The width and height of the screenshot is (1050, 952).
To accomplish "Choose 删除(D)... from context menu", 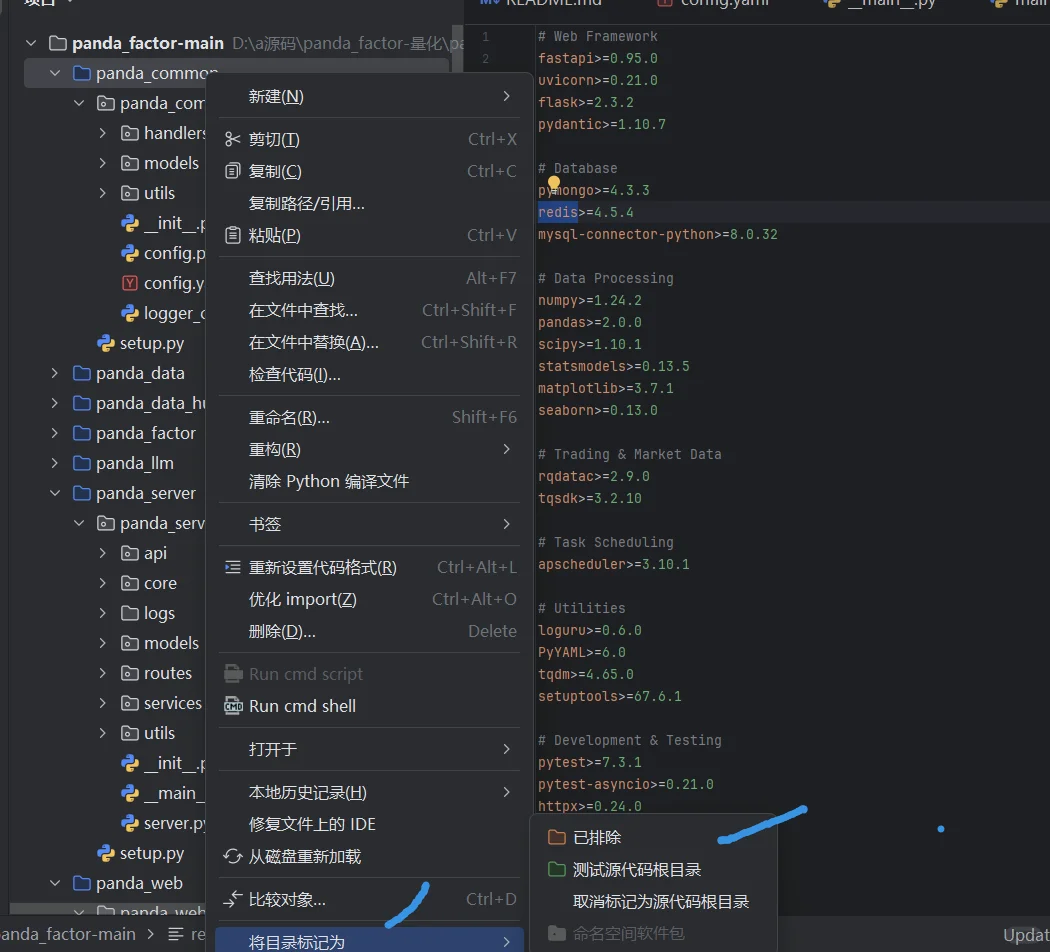I will (369, 631).
